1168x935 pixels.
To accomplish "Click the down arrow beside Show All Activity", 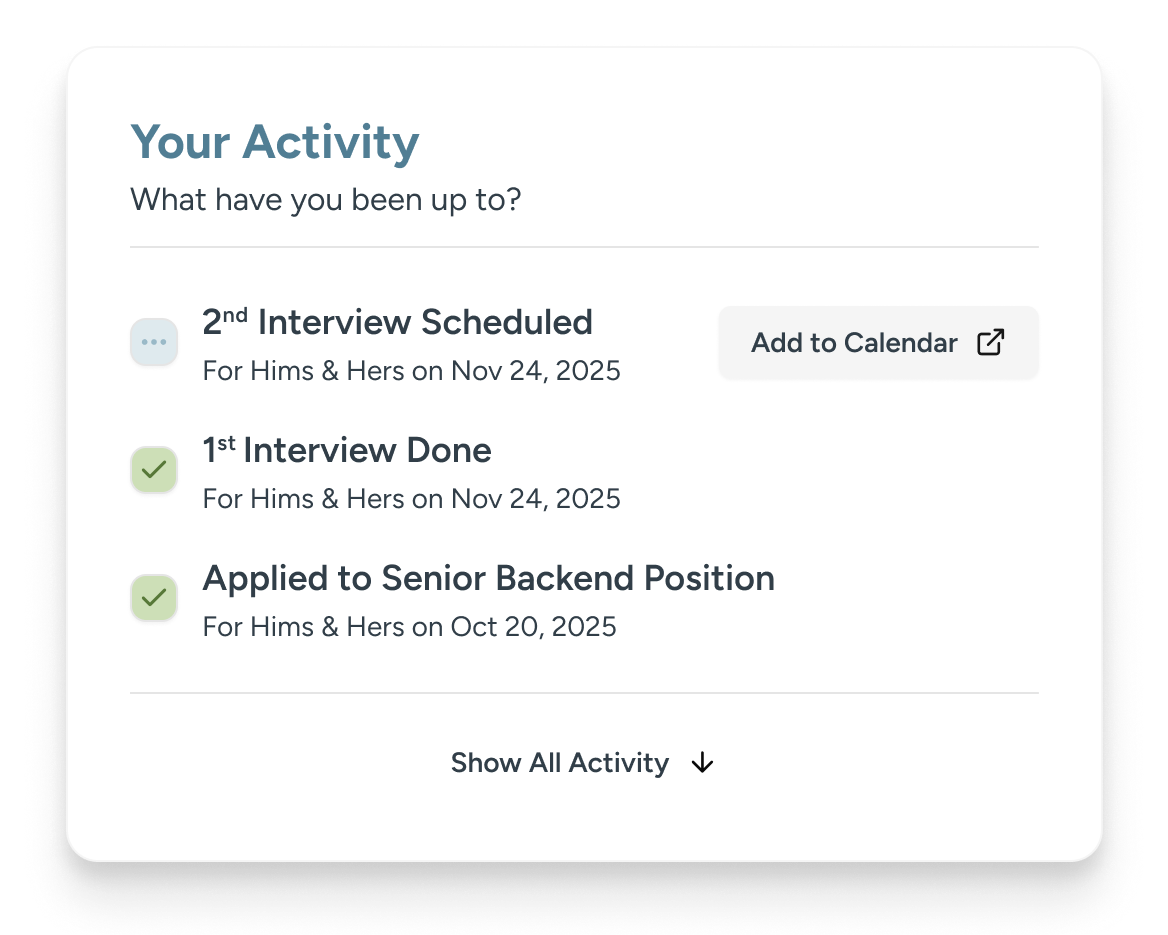I will pyautogui.click(x=703, y=763).
